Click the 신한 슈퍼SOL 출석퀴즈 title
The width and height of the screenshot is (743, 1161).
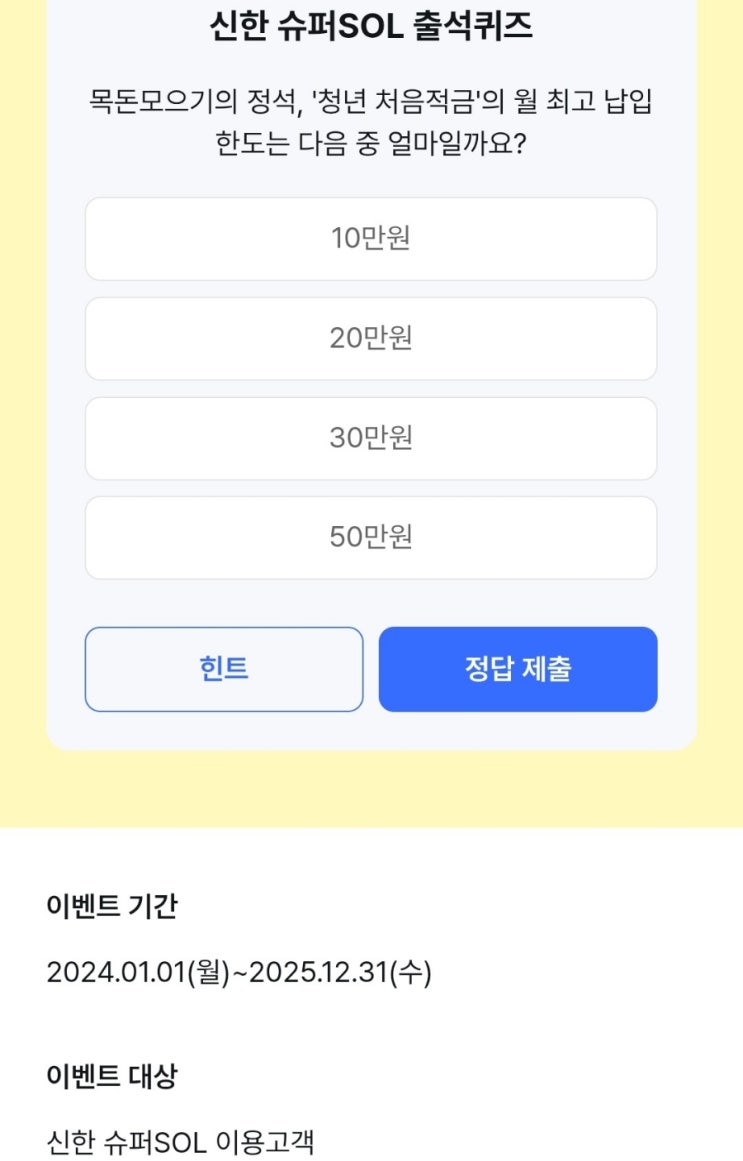coord(371,26)
